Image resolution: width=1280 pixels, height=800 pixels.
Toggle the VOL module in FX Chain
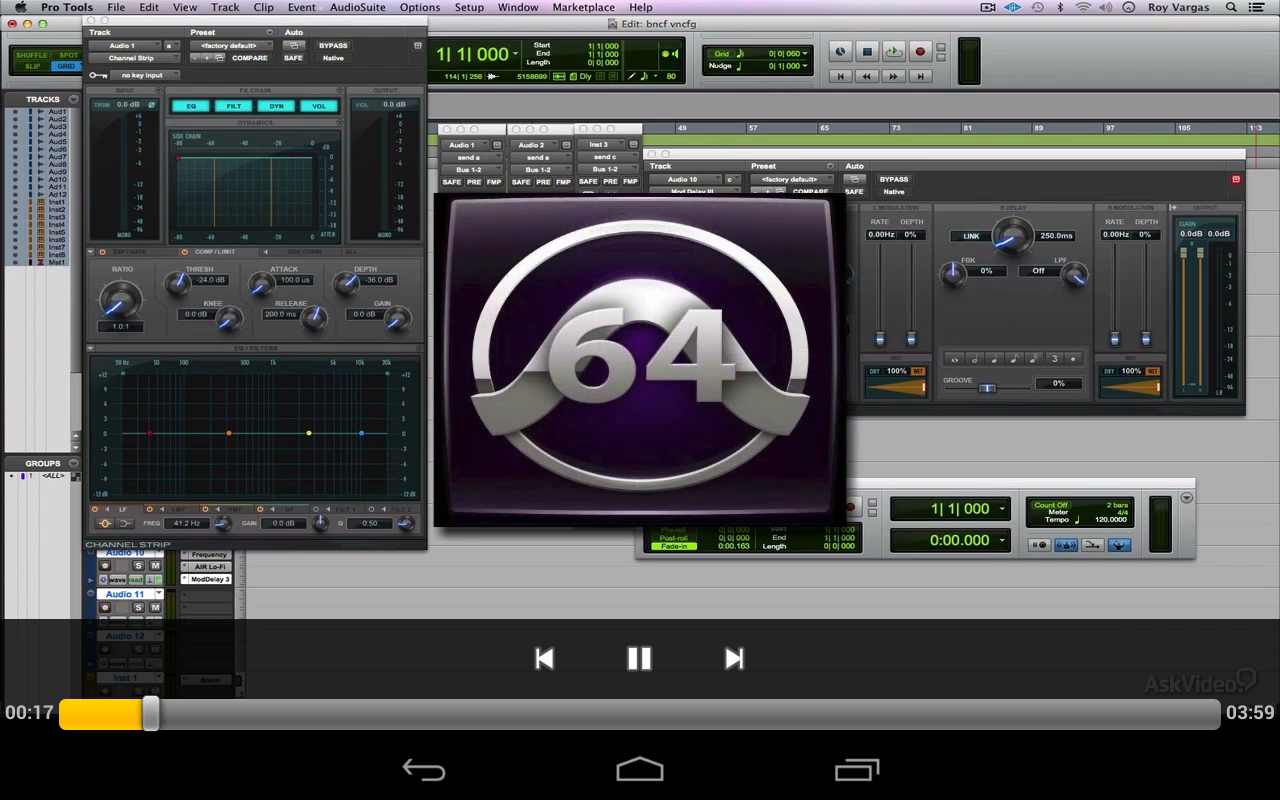coord(319,105)
